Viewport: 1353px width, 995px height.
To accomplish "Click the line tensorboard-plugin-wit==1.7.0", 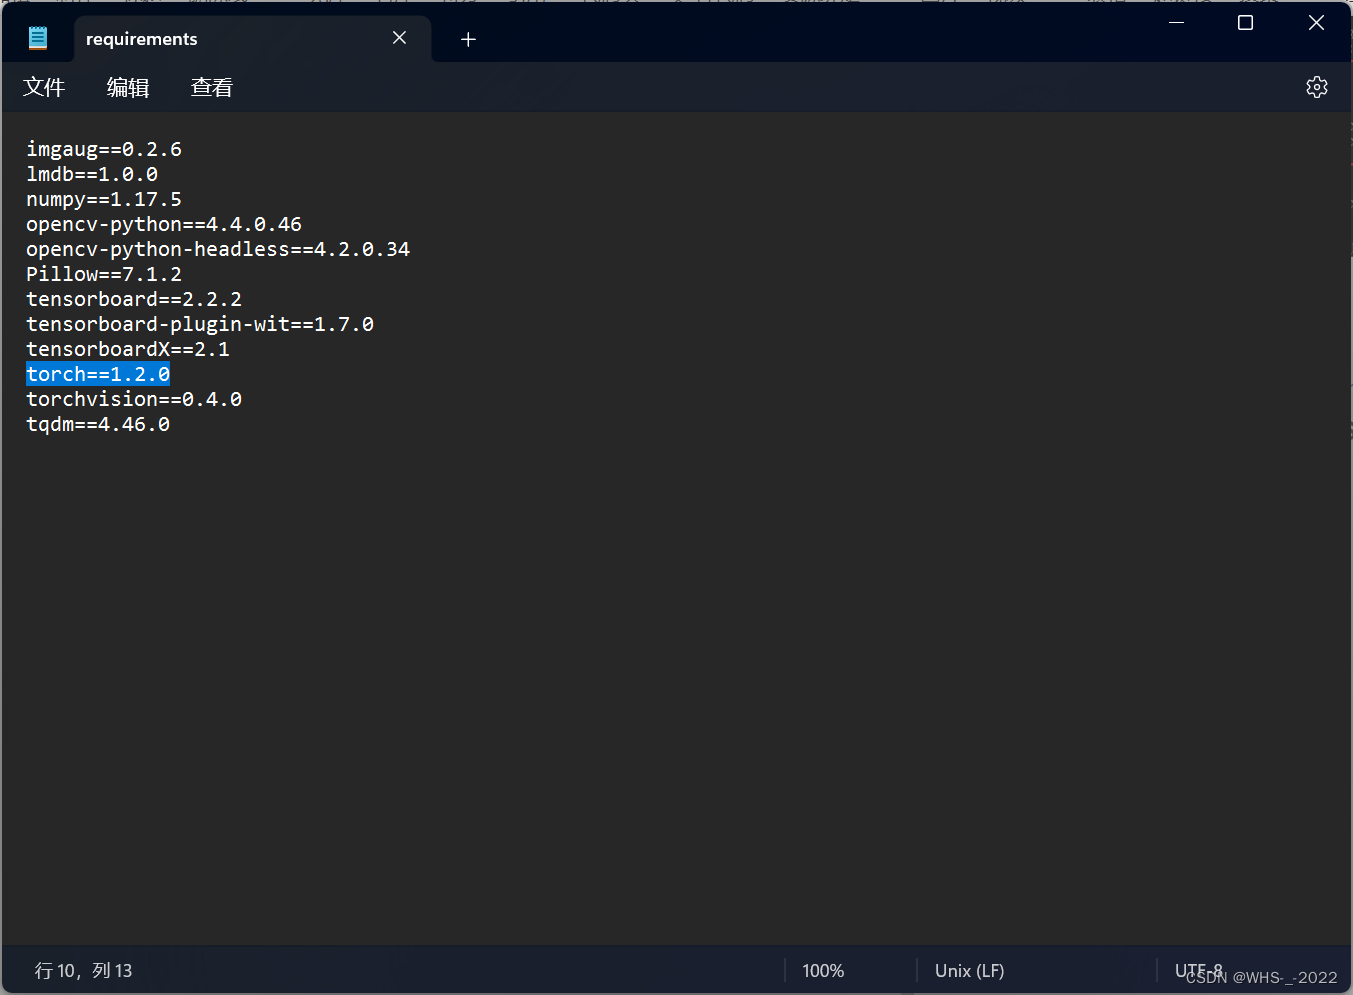I will tap(200, 324).
